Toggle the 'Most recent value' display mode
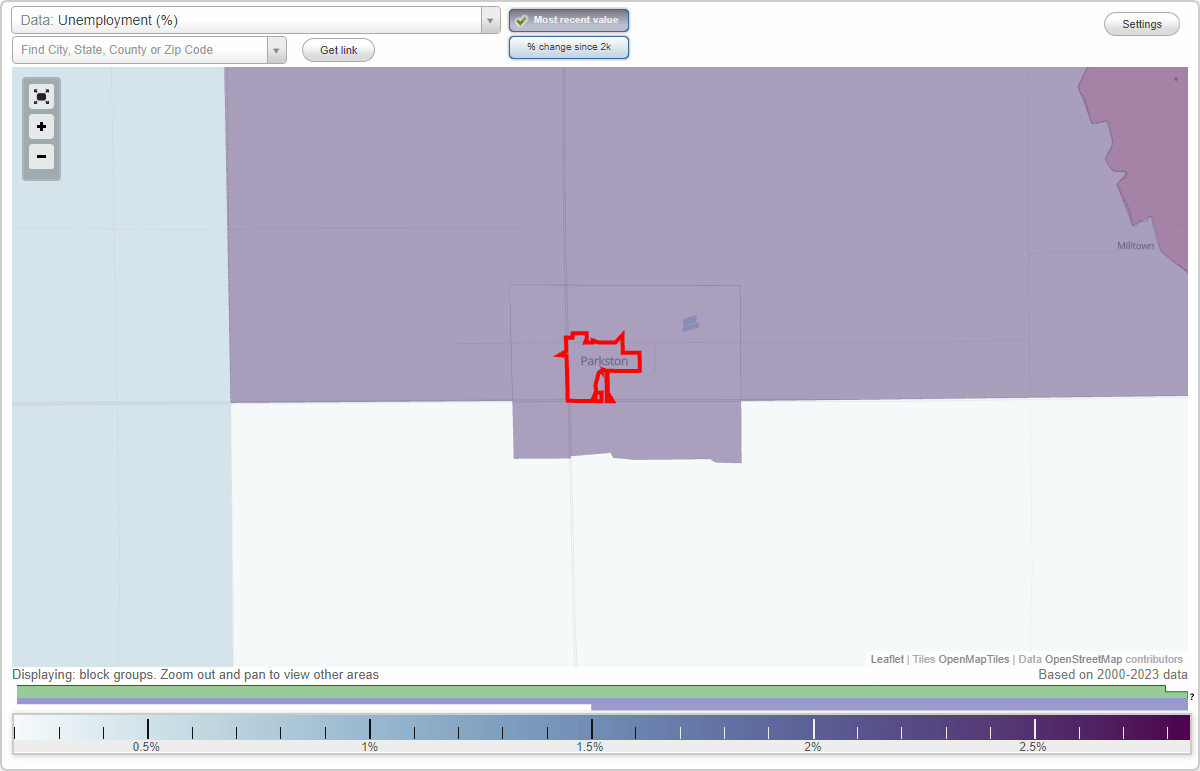This screenshot has width=1200, height=771. point(568,20)
